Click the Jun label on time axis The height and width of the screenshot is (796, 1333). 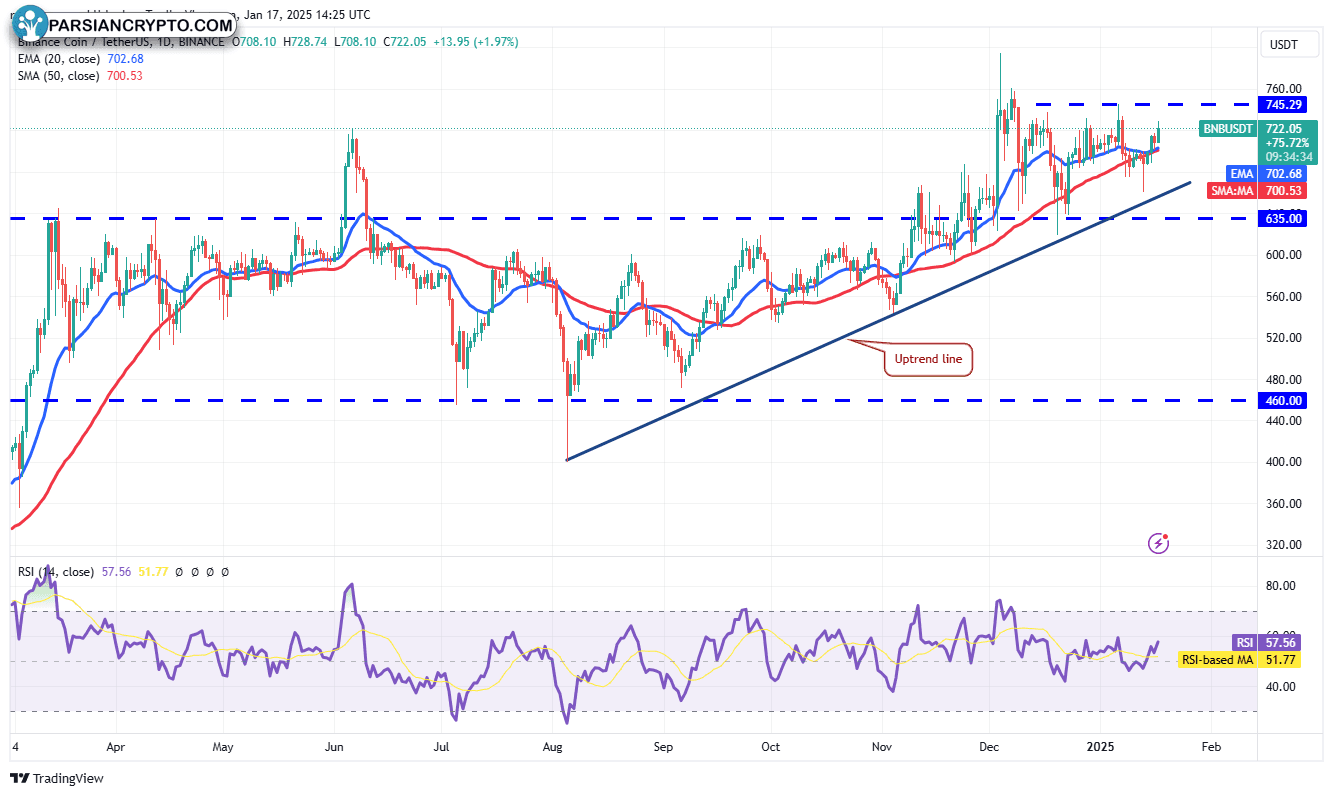click(335, 746)
